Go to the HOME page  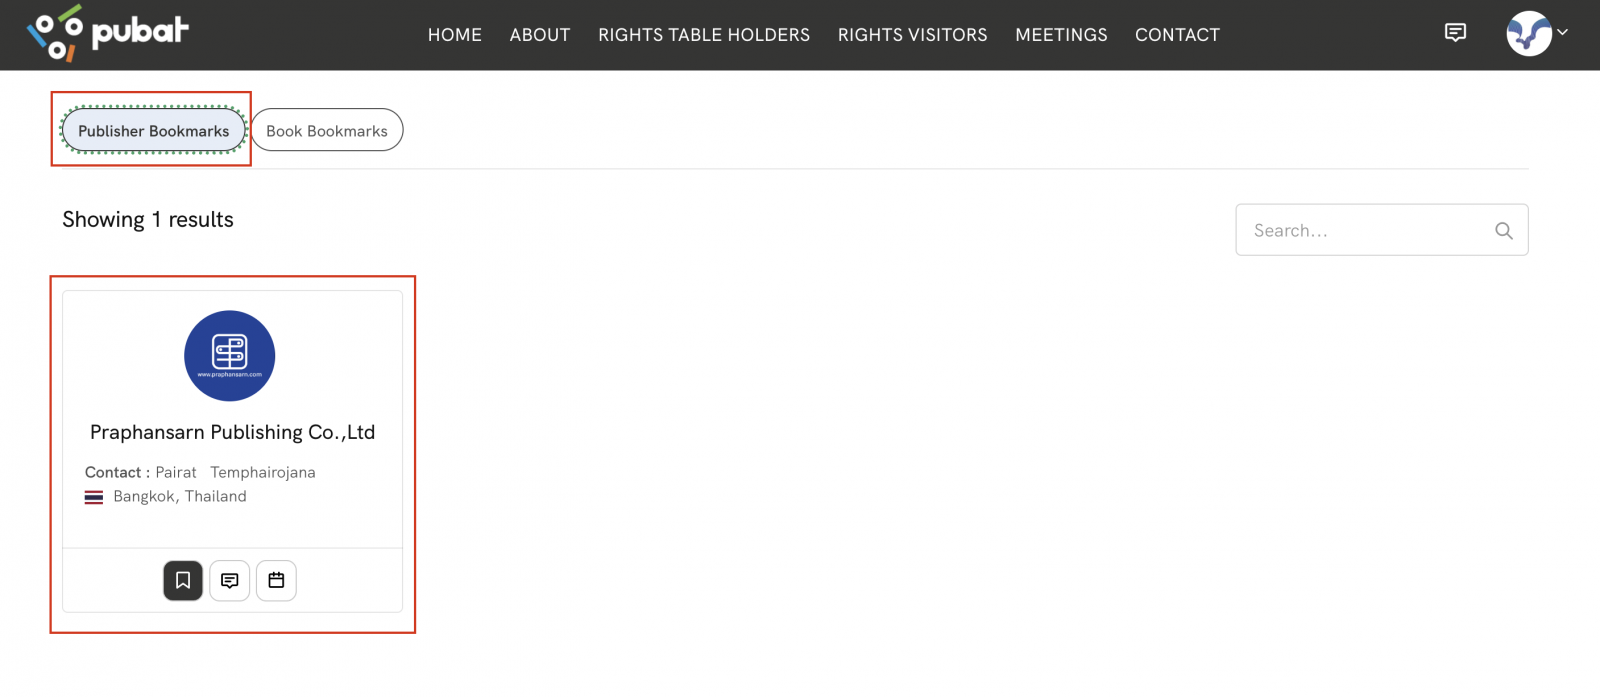point(455,35)
